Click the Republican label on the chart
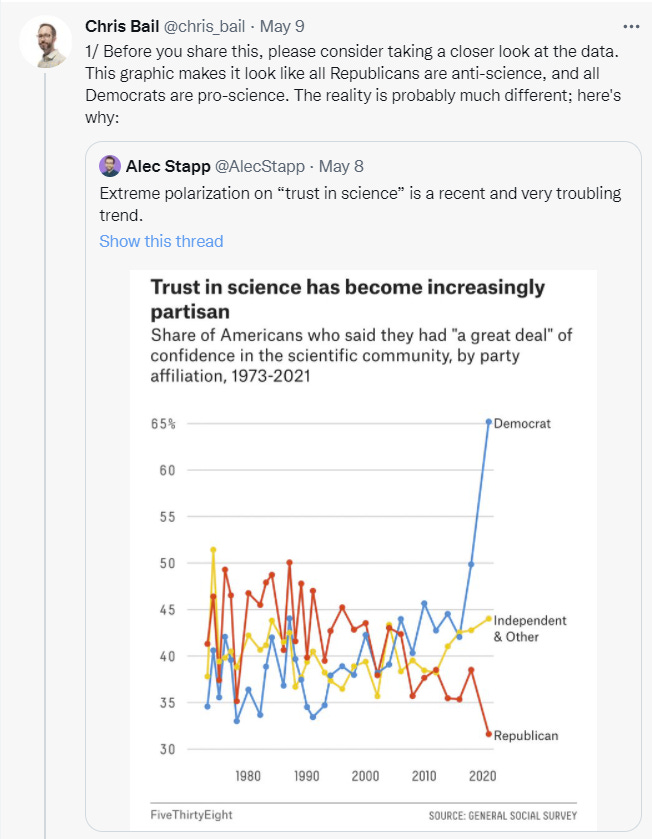This screenshot has height=839, width=652. tap(526, 735)
